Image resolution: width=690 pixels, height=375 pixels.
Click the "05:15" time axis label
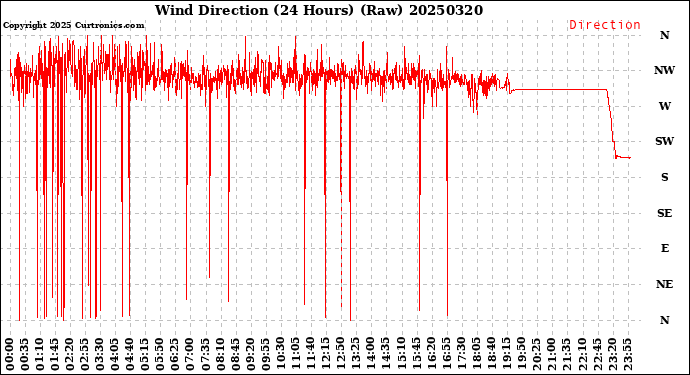tap(145, 355)
